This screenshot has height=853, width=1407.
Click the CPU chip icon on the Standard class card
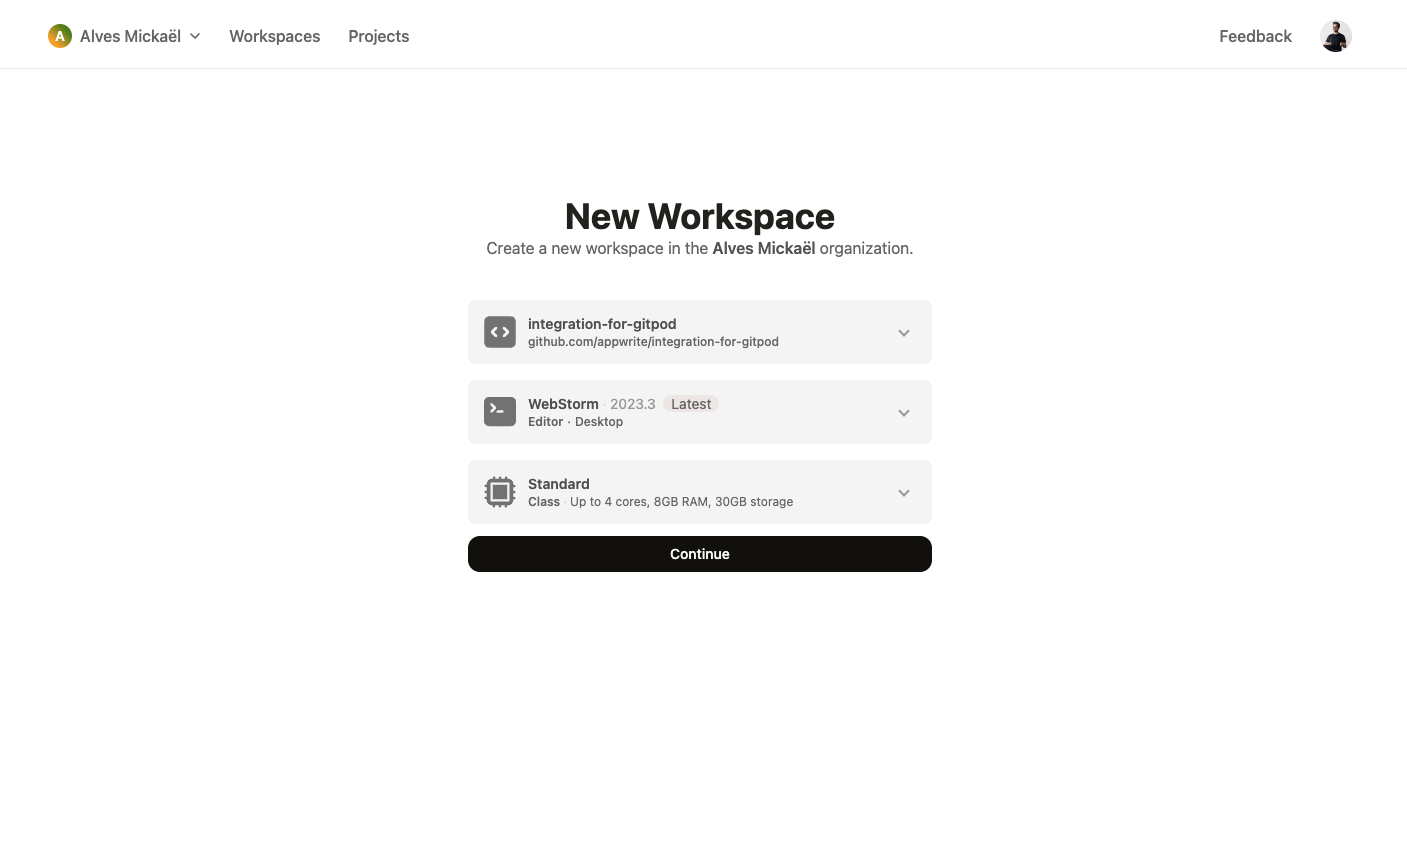pyautogui.click(x=500, y=492)
